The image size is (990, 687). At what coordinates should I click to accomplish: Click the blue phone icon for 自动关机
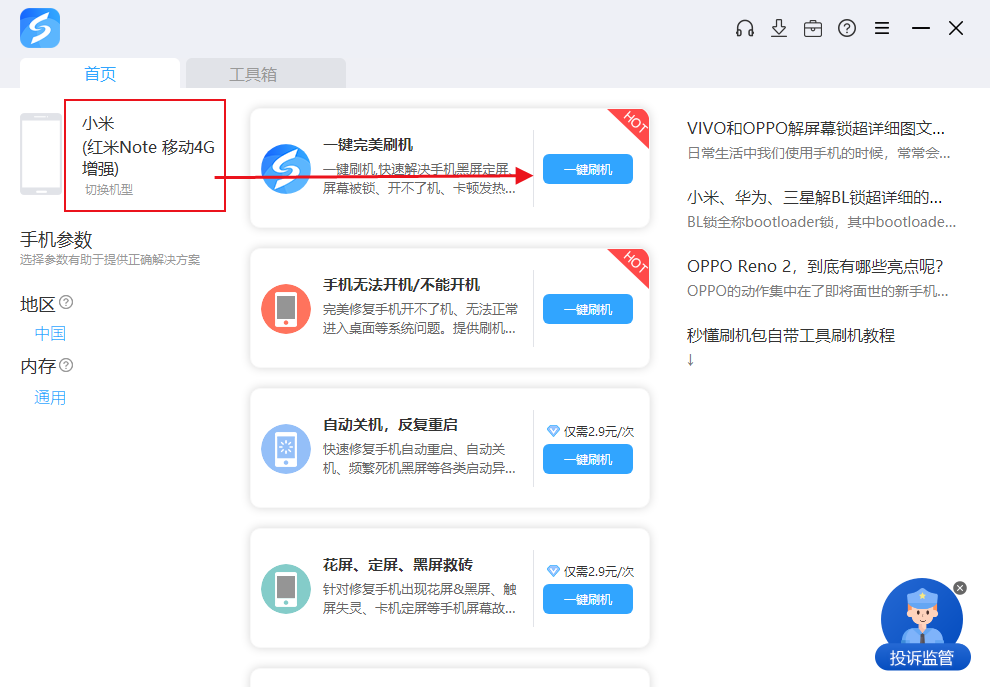(x=286, y=449)
